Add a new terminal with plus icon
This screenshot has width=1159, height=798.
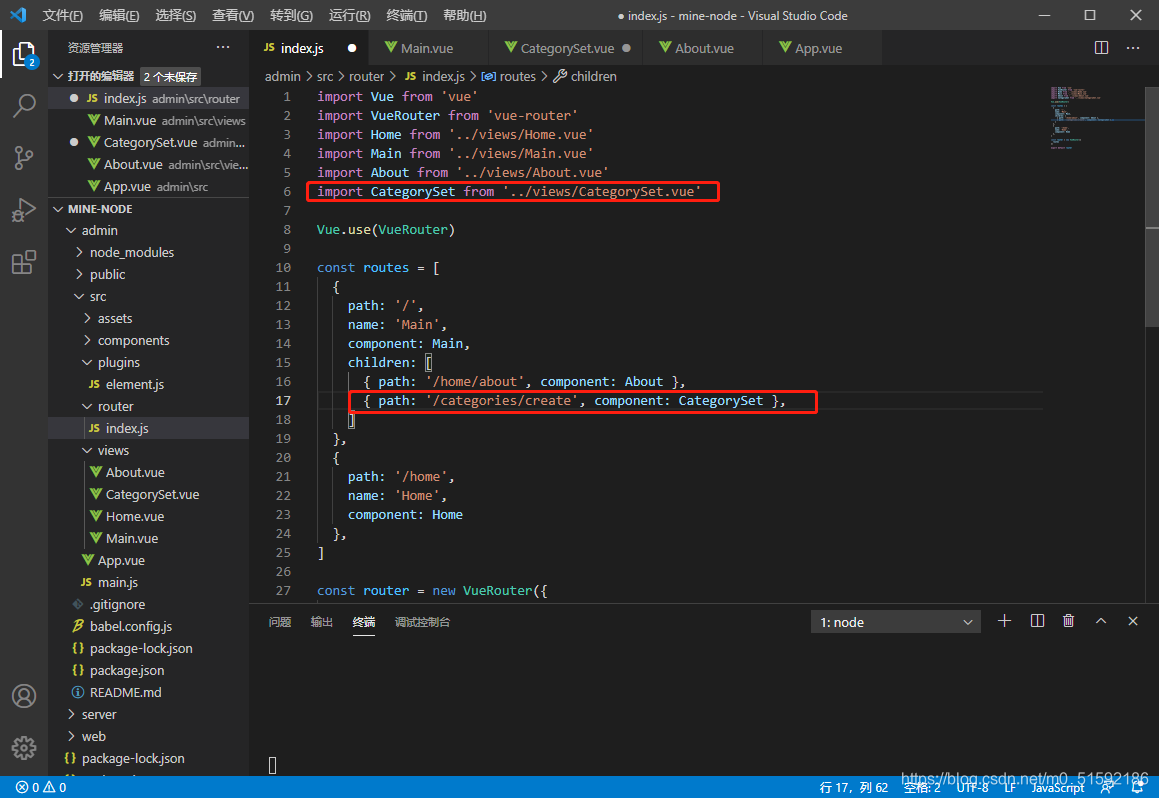pos(1005,621)
